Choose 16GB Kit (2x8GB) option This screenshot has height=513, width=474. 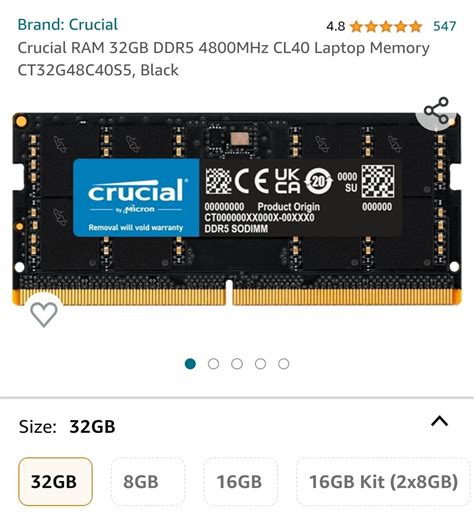pos(383,481)
